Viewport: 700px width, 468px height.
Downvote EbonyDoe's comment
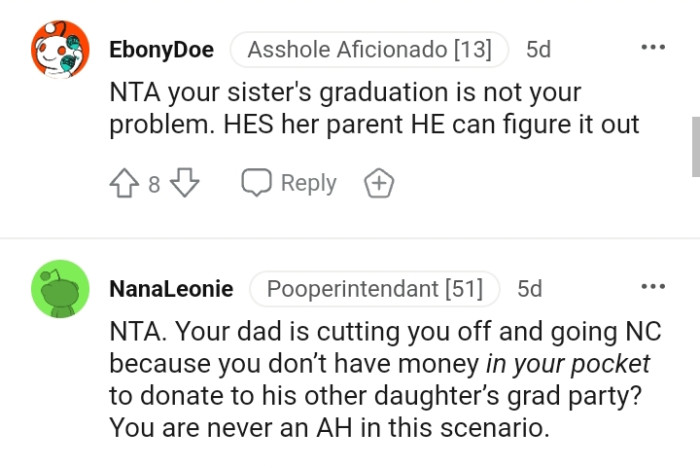point(187,183)
